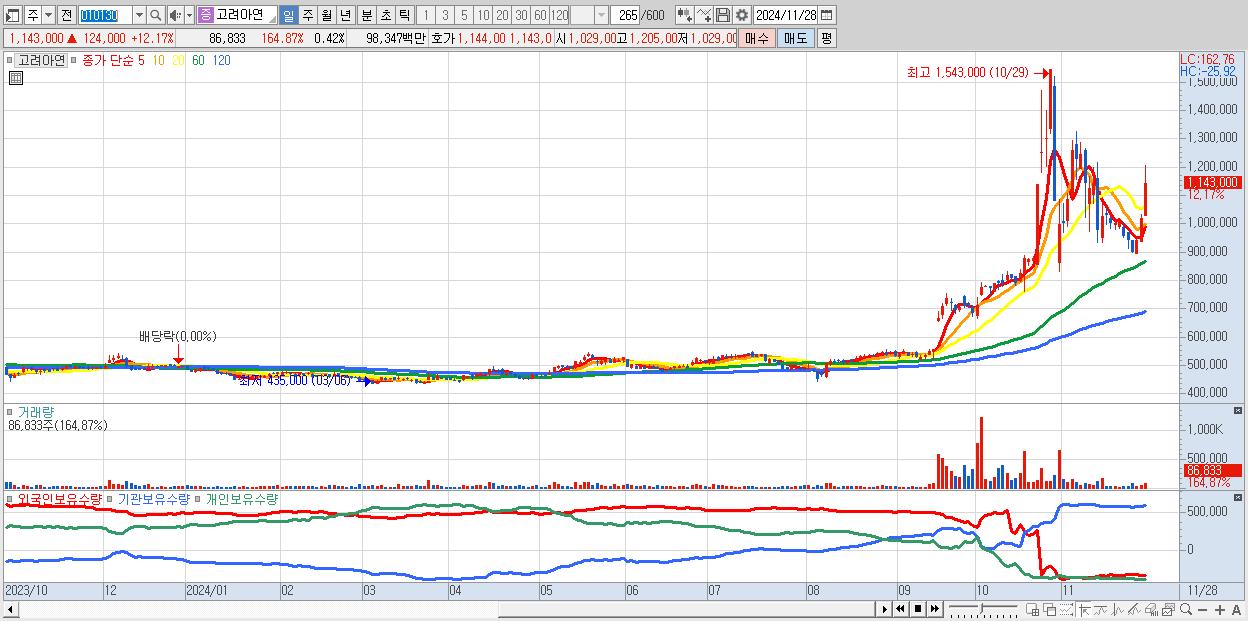Click the magnifier zoom icon
This screenshot has height=621, width=1248.
1186,610
